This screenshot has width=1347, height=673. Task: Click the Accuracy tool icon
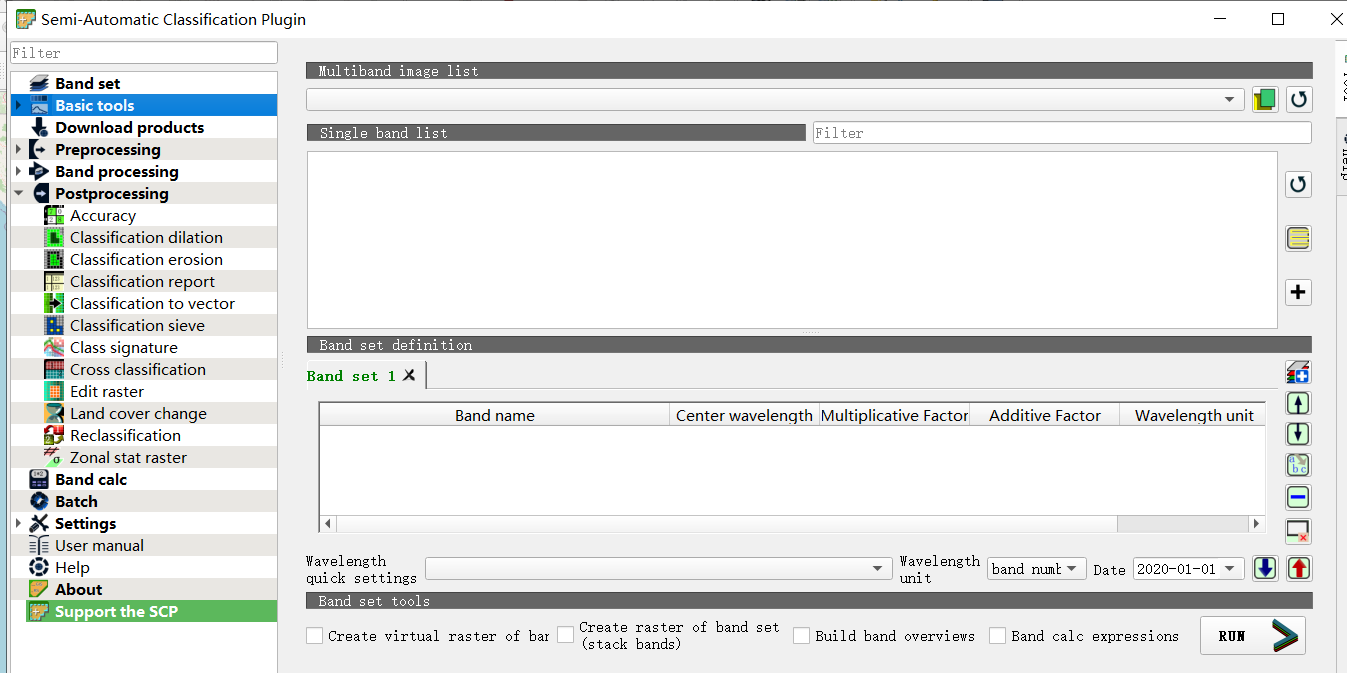click(x=54, y=215)
